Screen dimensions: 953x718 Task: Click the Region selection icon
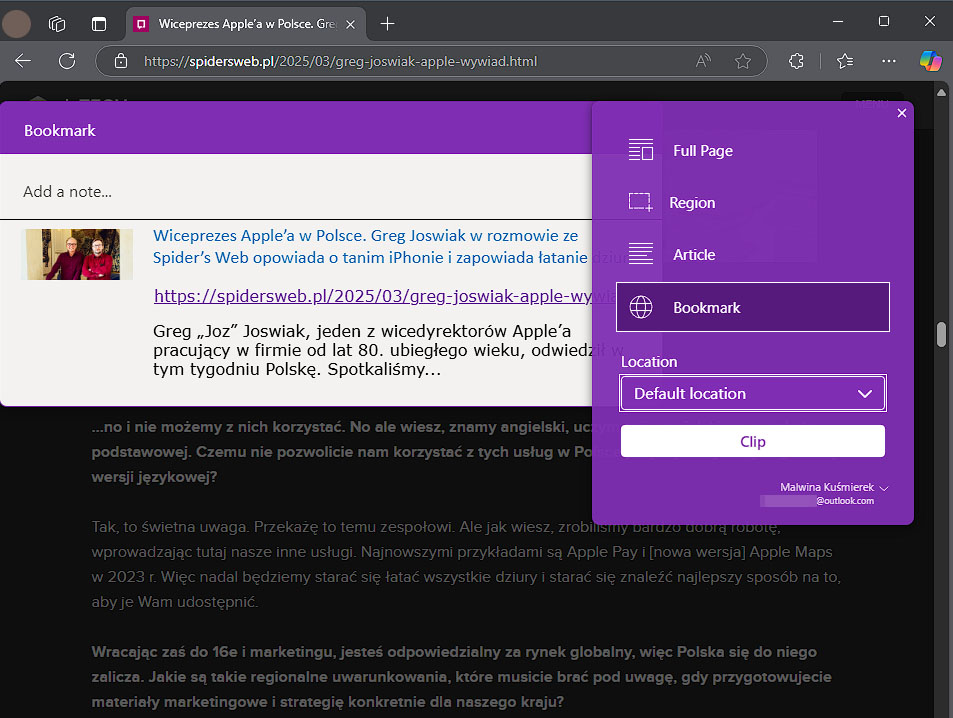641,202
